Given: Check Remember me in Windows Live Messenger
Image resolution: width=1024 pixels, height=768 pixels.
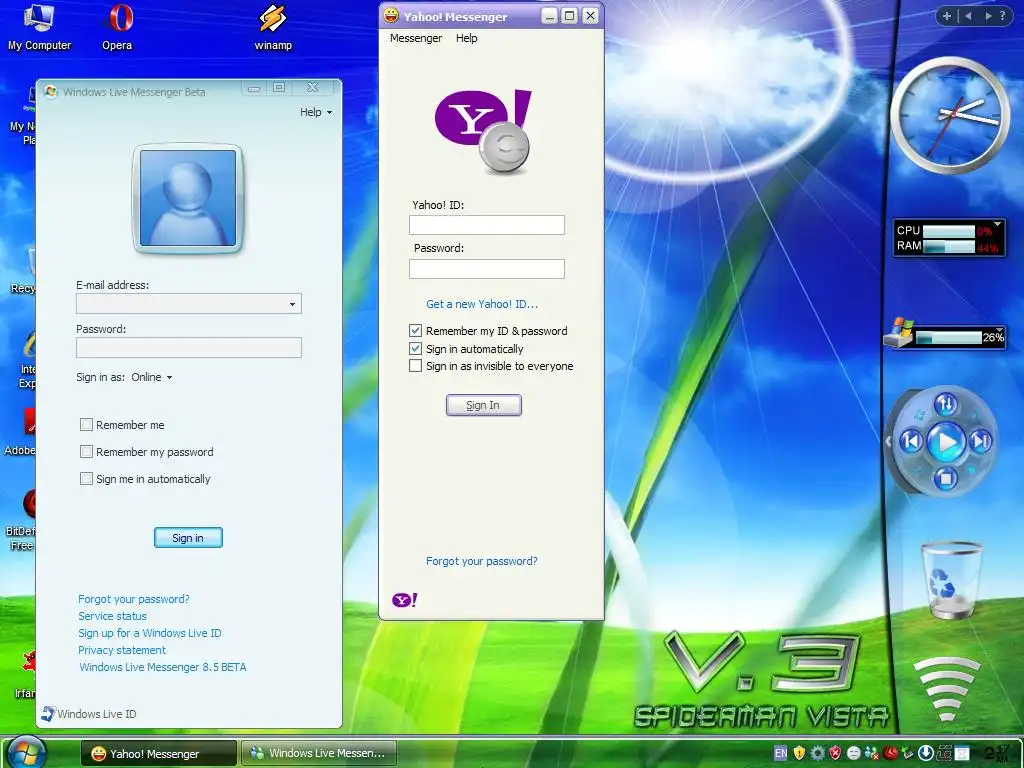Looking at the screenshot, I should coord(86,424).
